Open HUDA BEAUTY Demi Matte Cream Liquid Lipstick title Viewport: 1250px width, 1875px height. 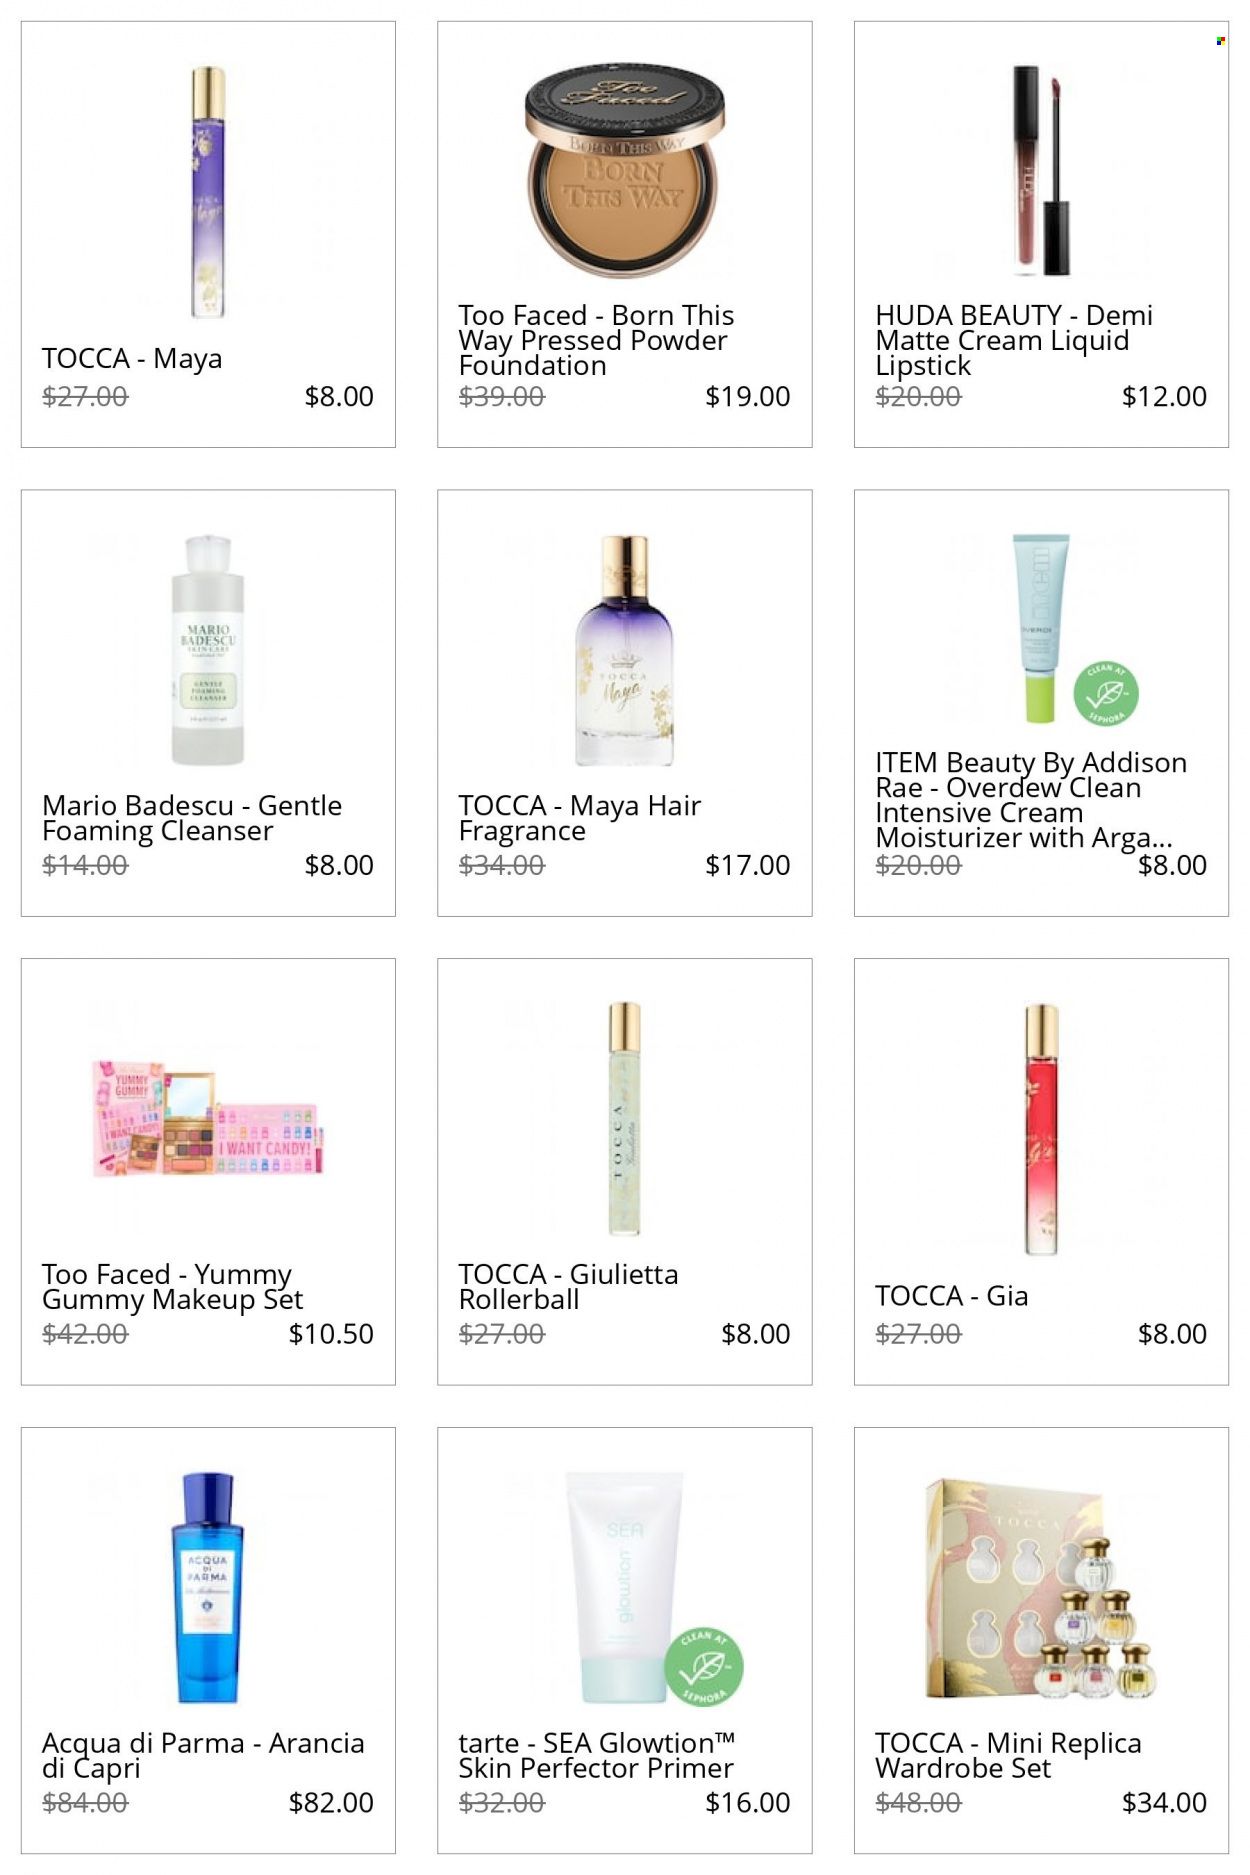(x=1014, y=340)
